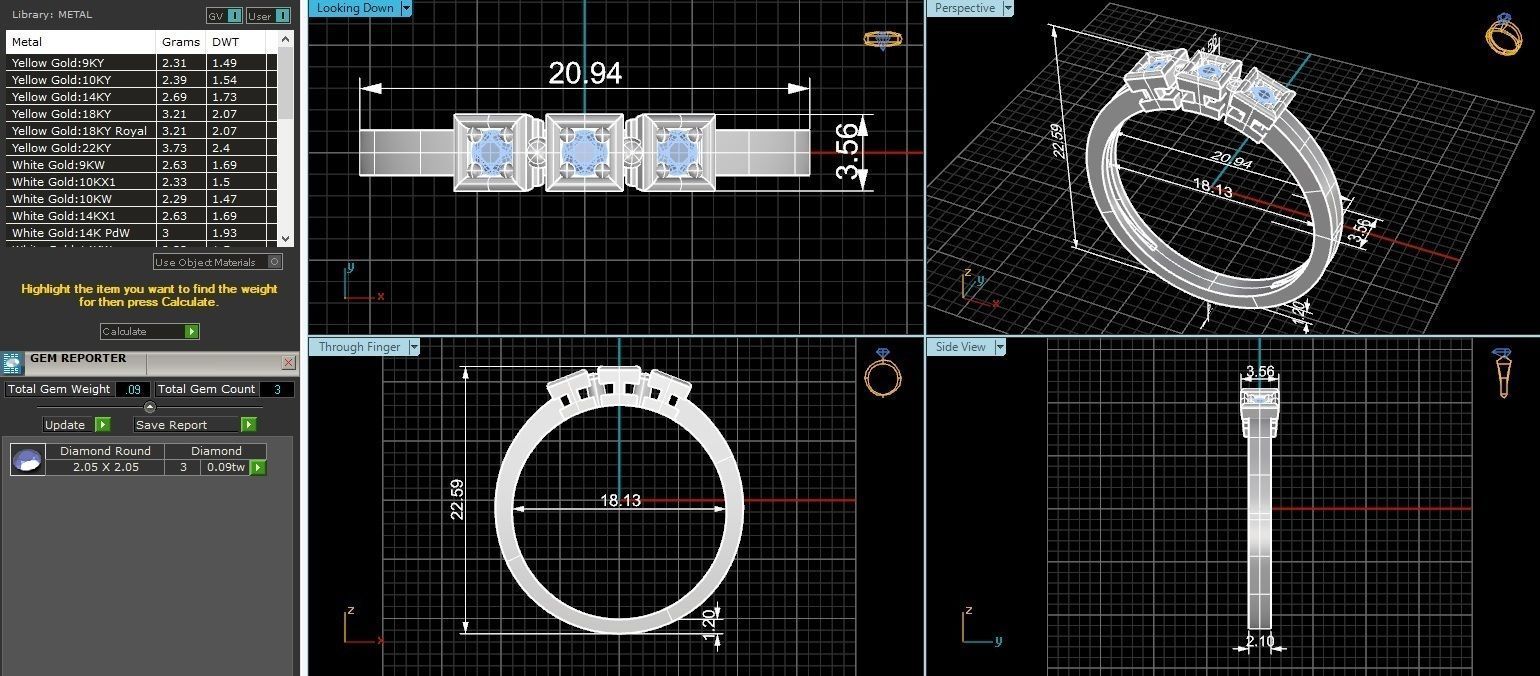1540x676 pixels.
Task: Select the Yellow Gold:14KY row
Action: (x=140, y=97)
